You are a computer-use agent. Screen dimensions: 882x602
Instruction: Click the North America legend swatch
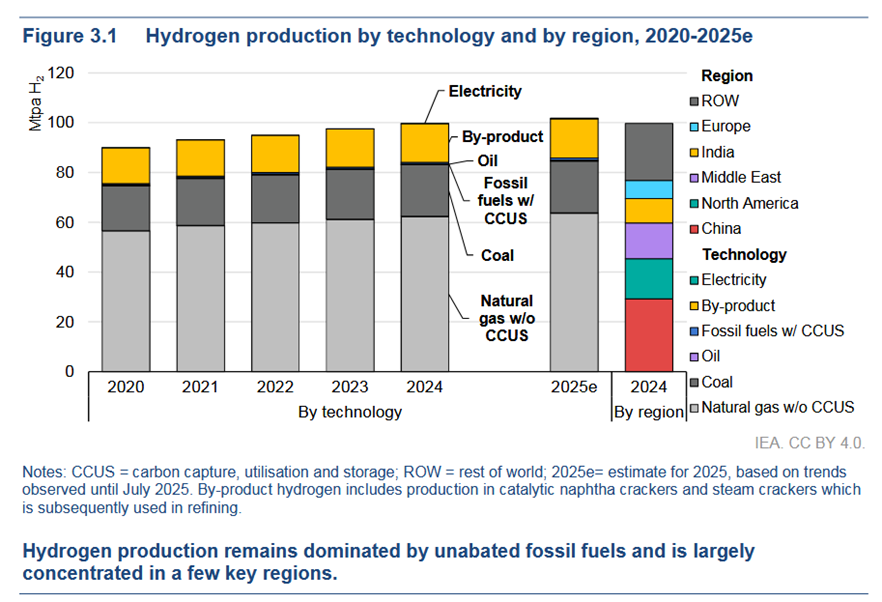(x=692, y=203)
